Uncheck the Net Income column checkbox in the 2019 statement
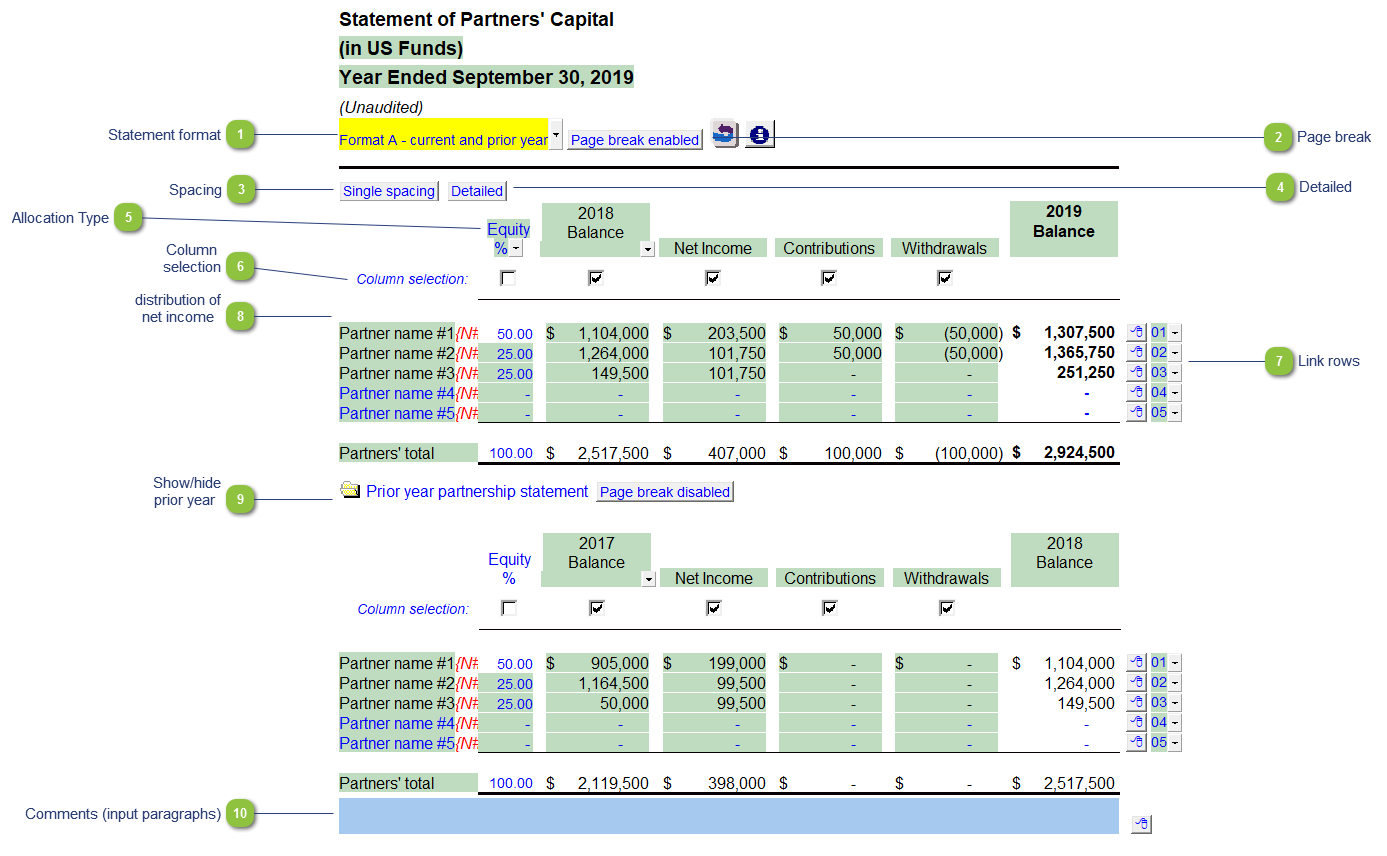The height and width of the screenshot is (856, 1387). (713, 278)
